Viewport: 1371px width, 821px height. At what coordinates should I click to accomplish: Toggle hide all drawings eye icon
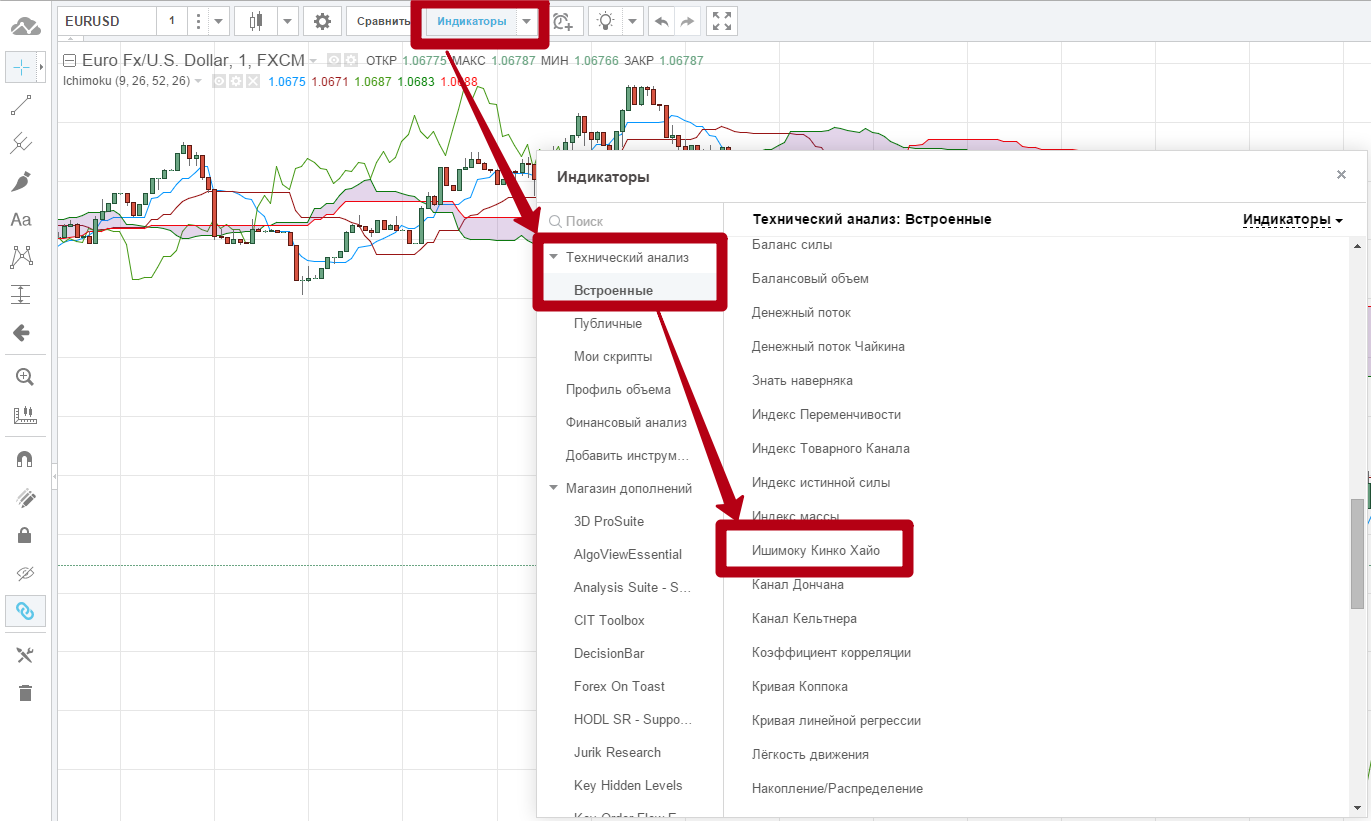click(x=25, y=573)
